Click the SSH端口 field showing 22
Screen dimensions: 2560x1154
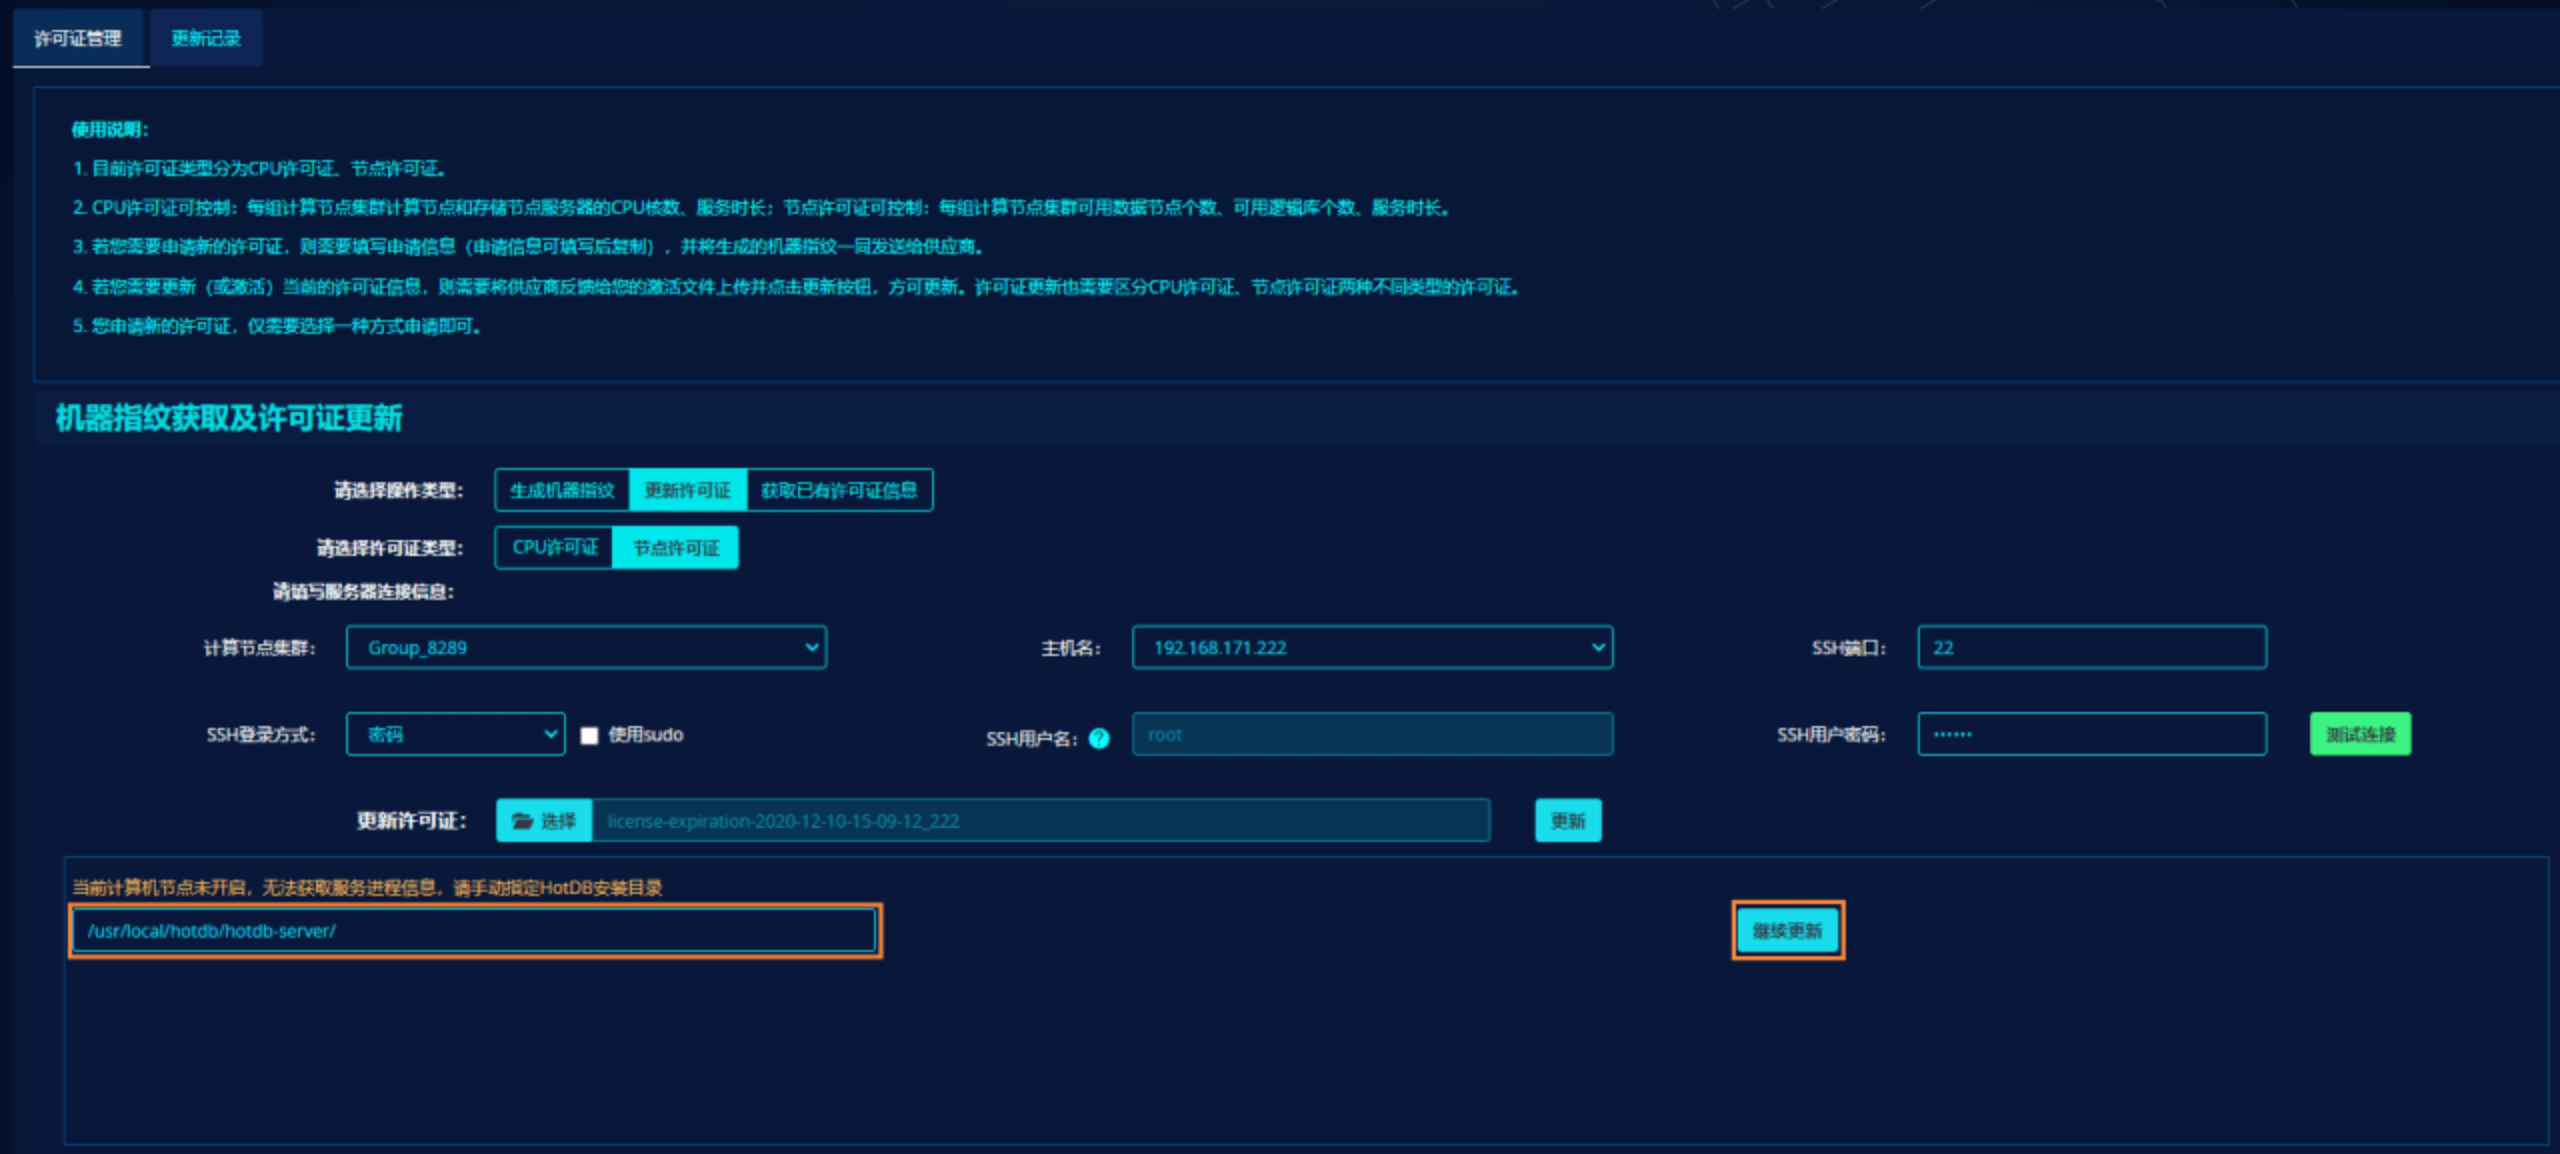point(2091,647)
